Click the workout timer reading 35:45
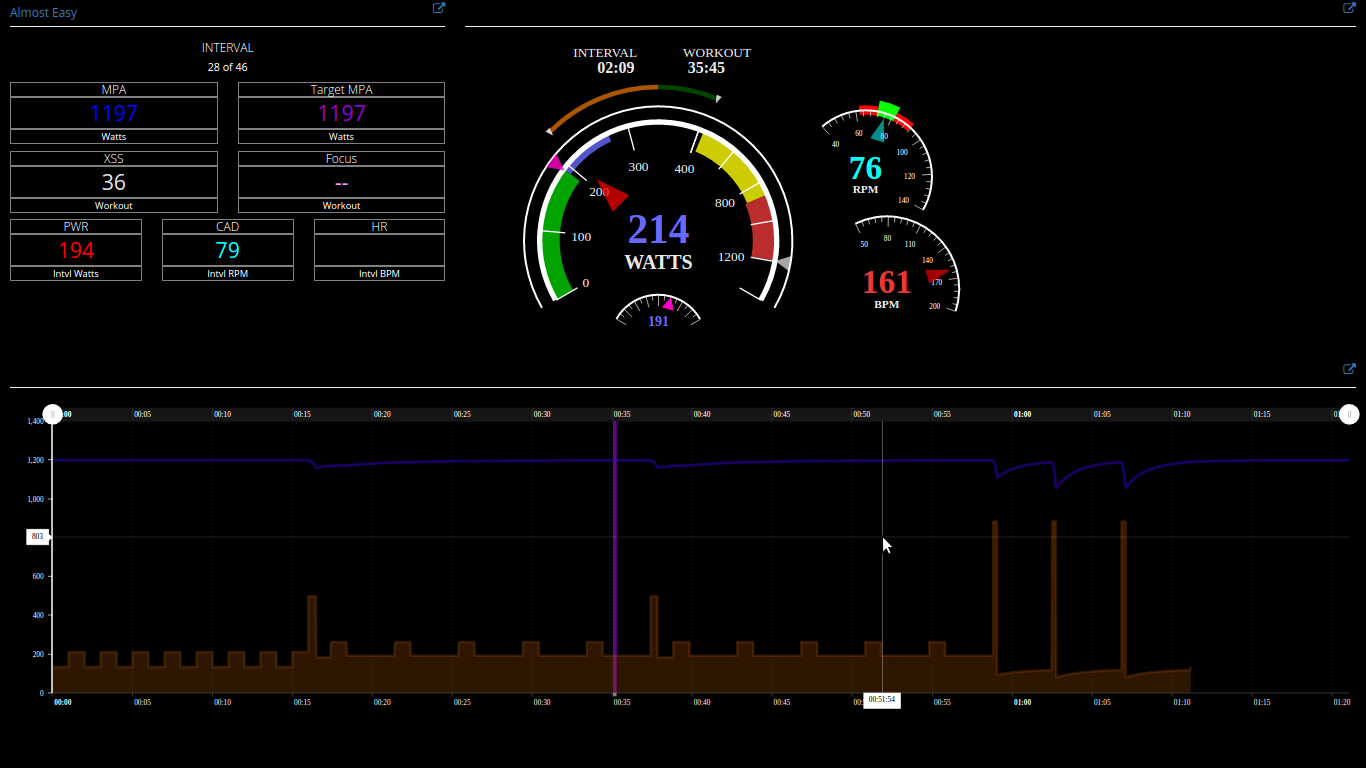This screenshot has width=1366, height=768. pyautogui.click(x=706, y=68)
